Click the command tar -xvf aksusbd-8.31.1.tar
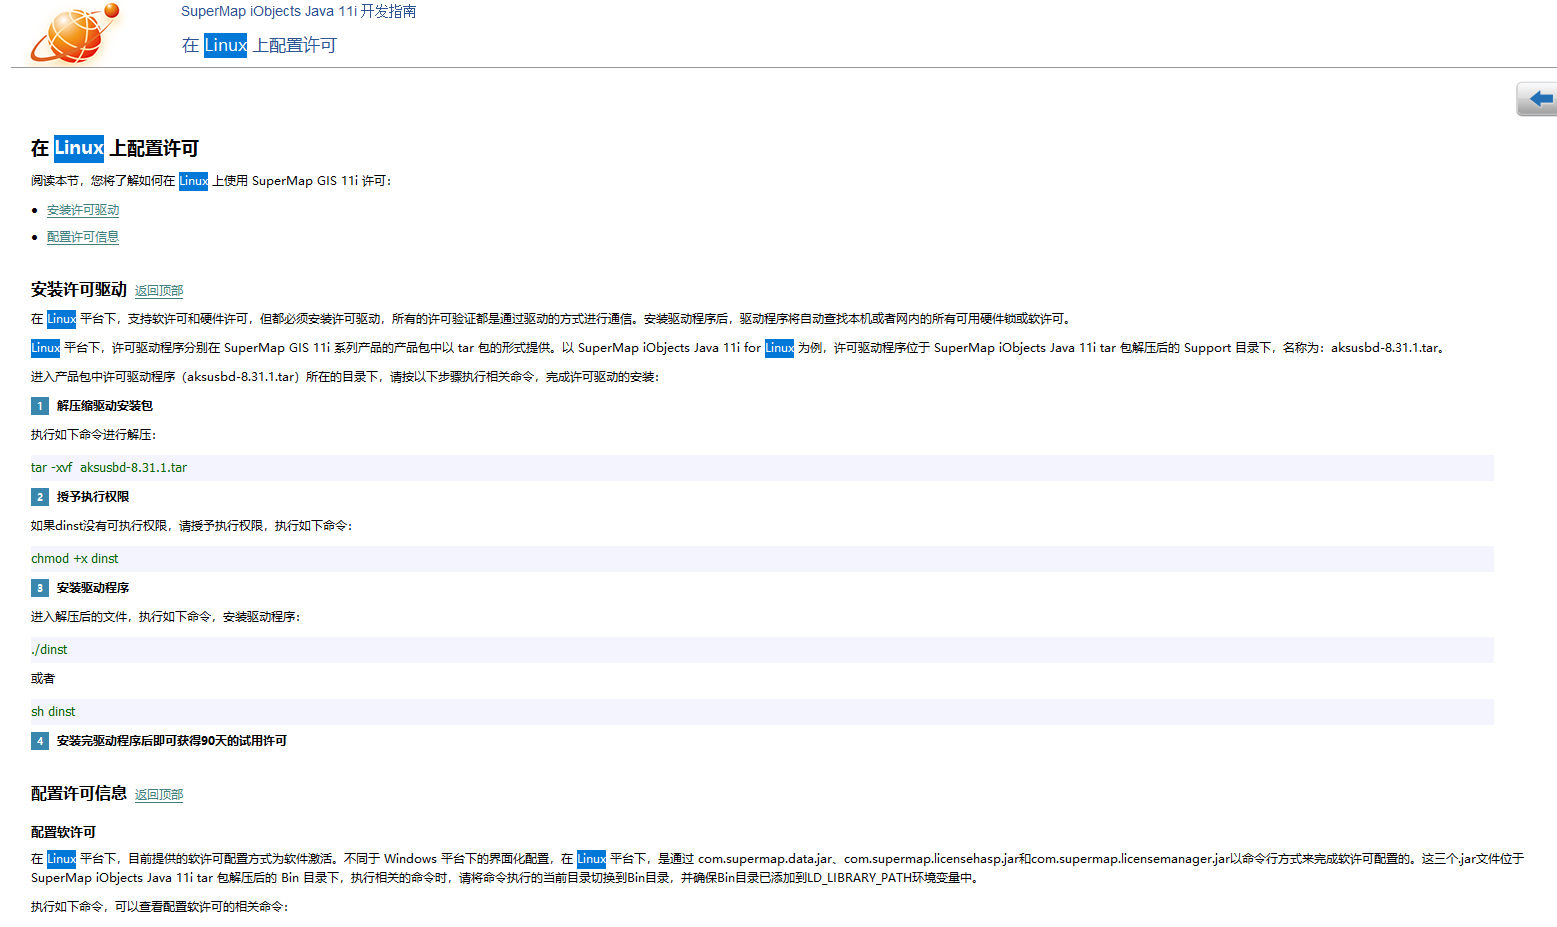The image size is (1557, 927). tap(109, 468)
